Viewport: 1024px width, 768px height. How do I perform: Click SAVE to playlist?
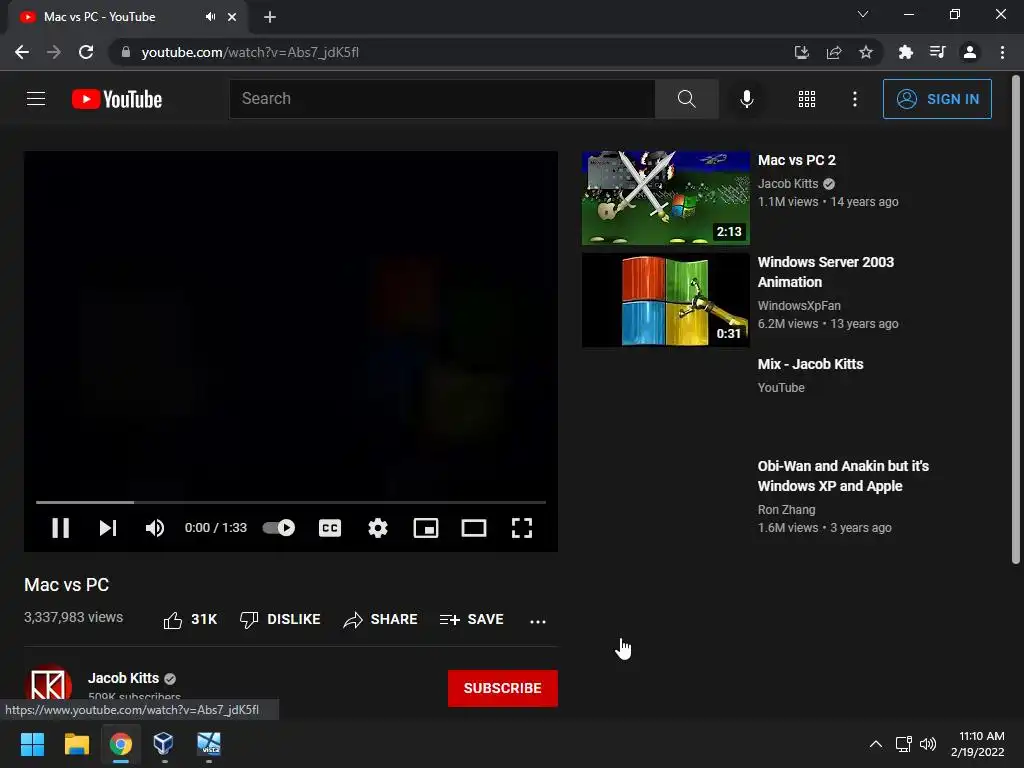point(472,619)
